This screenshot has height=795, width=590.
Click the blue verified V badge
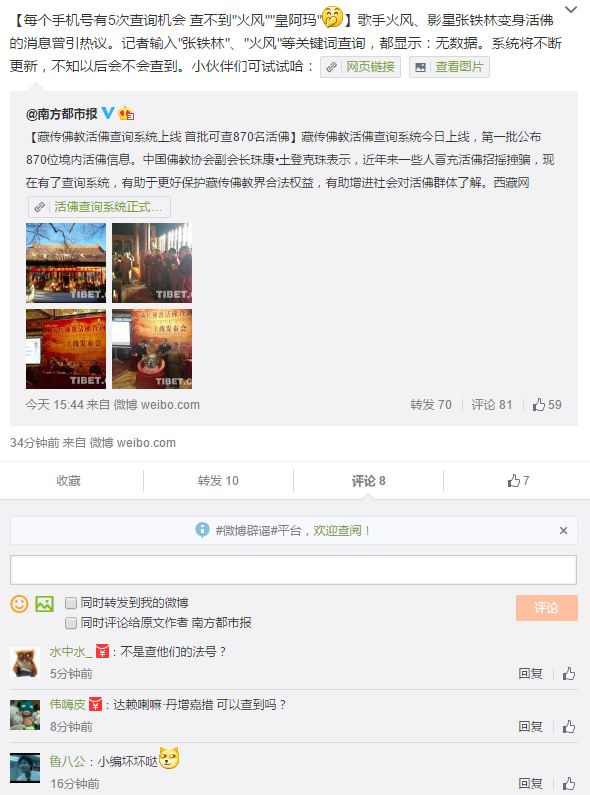(x=108, y=113)
